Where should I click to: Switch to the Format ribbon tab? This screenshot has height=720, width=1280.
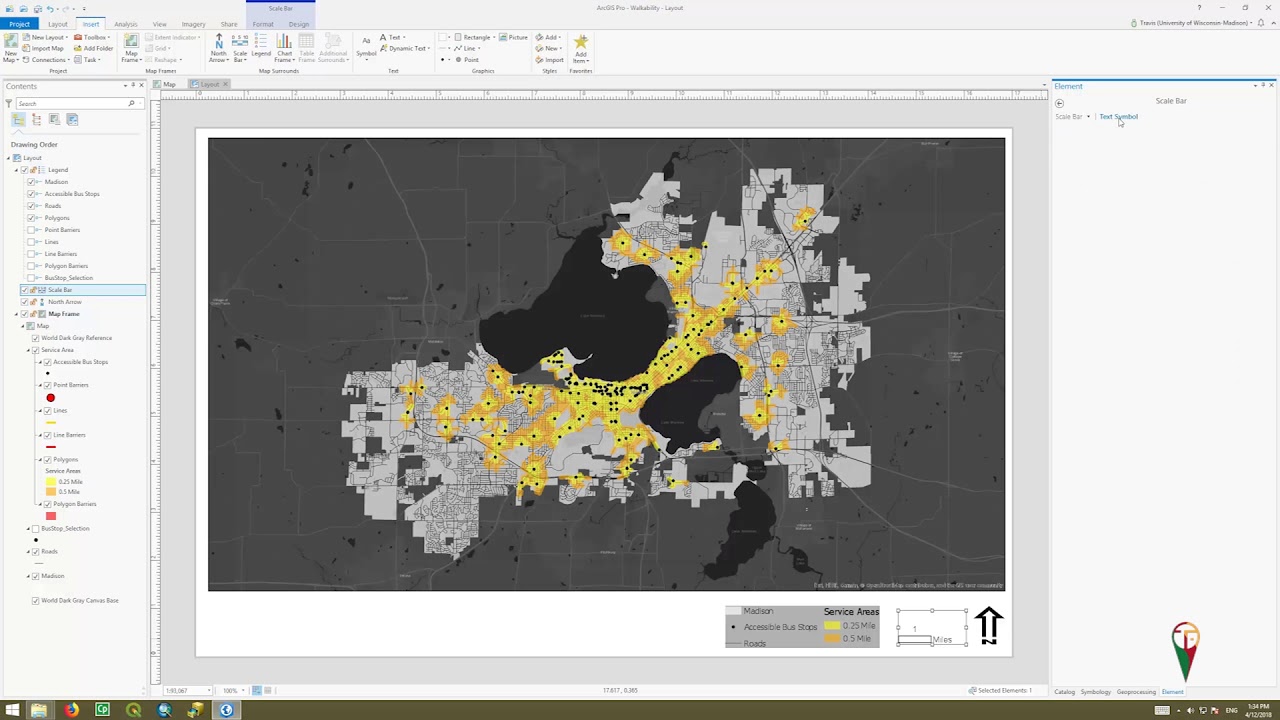point(263,24)
